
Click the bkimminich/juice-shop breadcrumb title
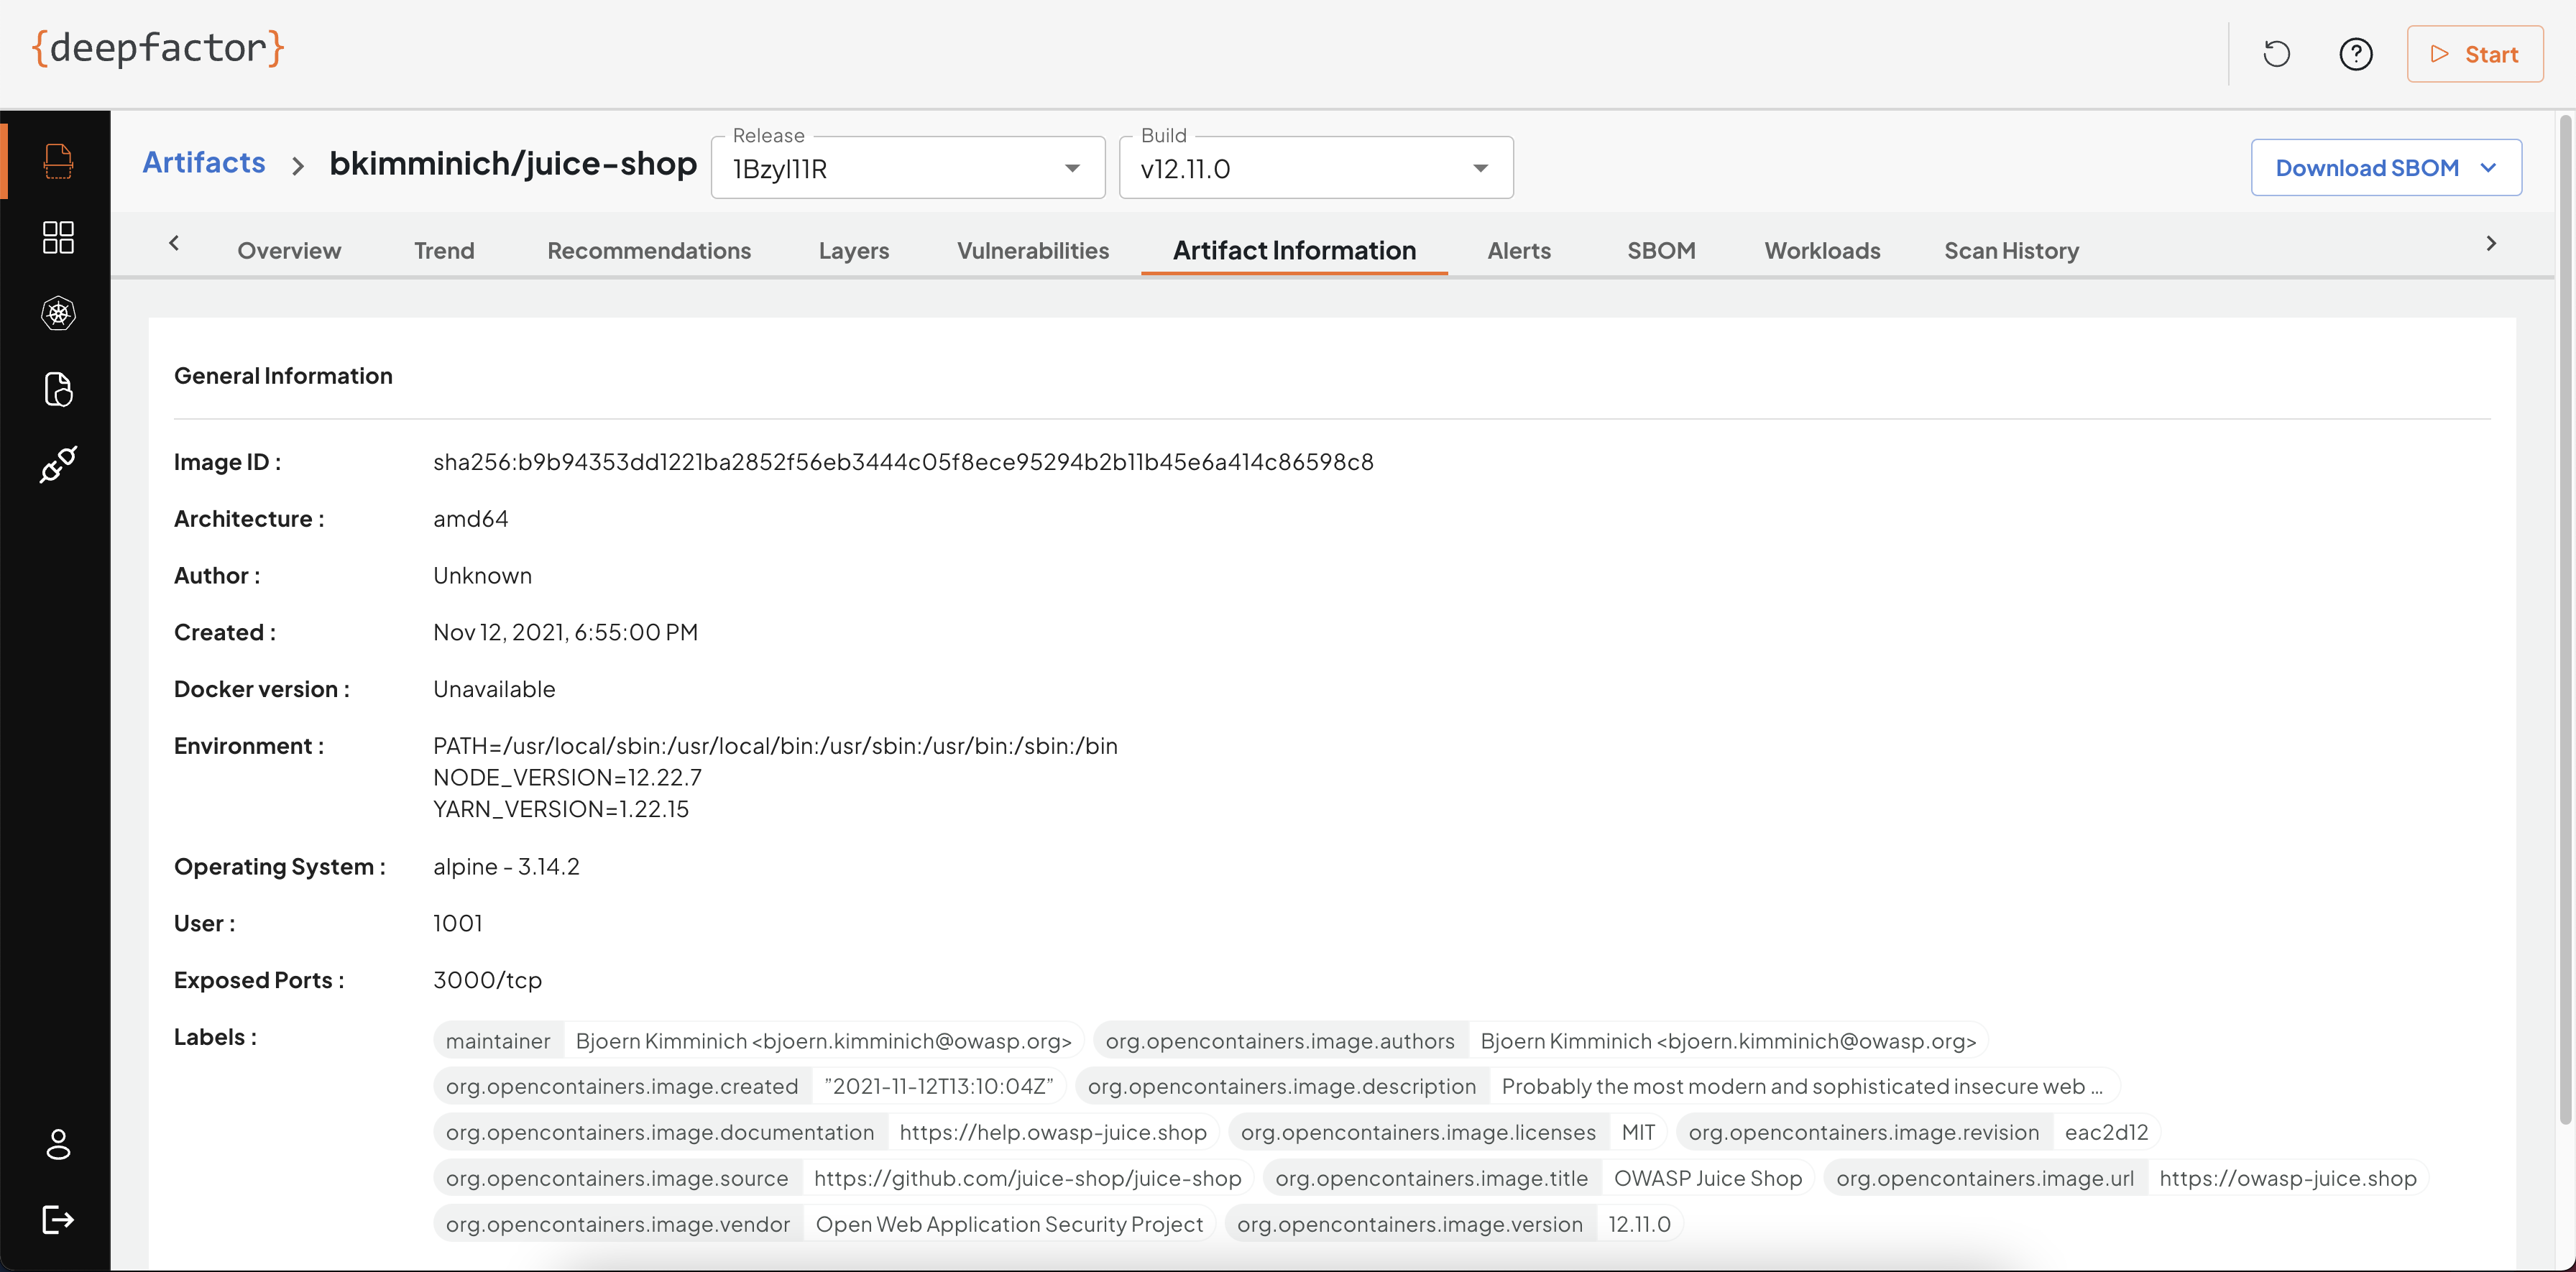[x=513, y=163]
